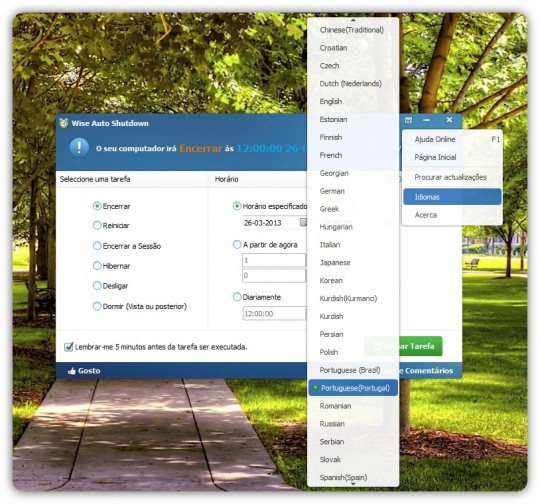Click the green Tarefa start button
The height and width of the screenshot is (504, 540).
coord(403,346)
